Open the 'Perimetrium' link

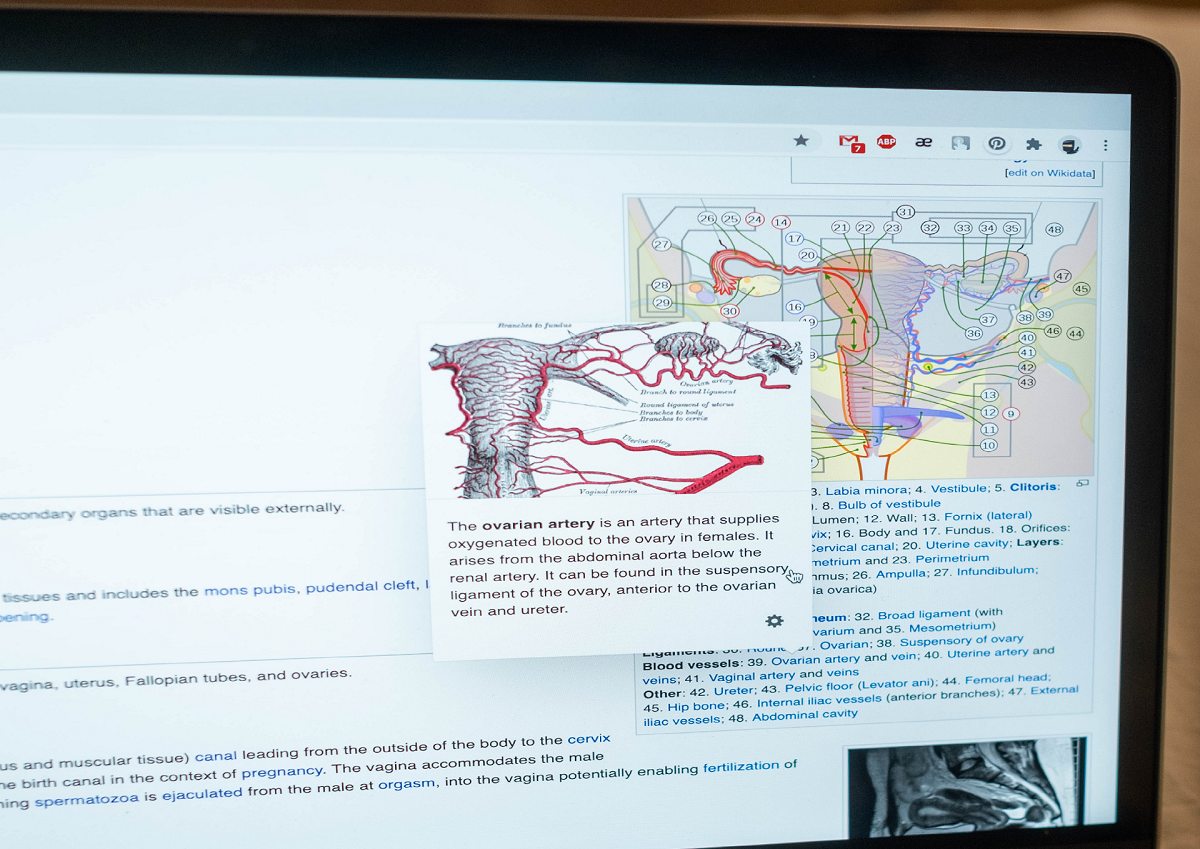click(952, 559)
